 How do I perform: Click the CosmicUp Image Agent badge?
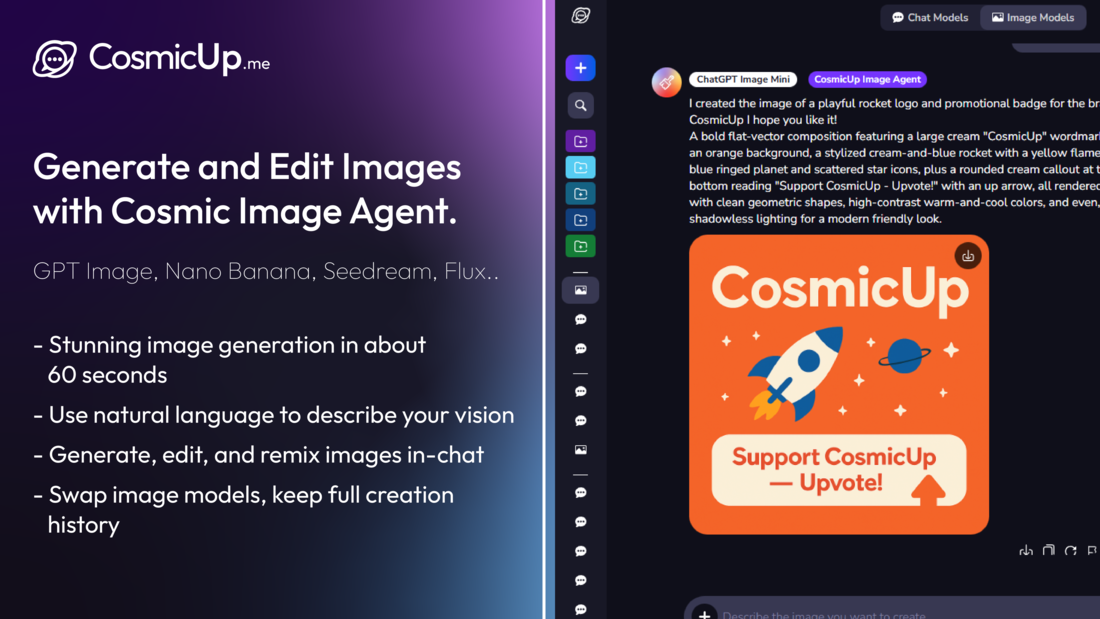pyautogui.click(x=867, y=79)
